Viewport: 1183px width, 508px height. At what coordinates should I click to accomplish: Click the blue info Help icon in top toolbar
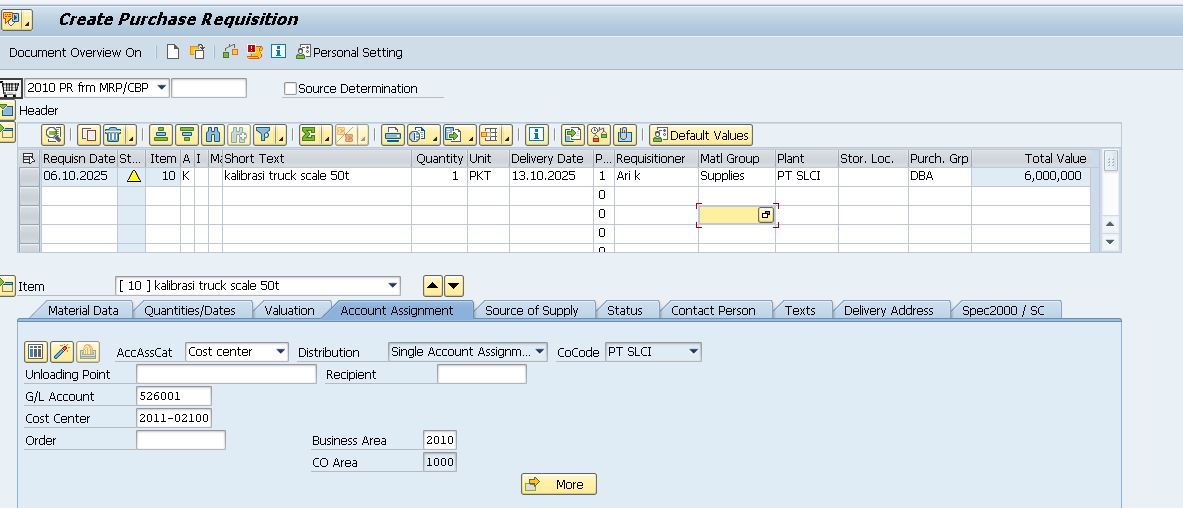(x=278, y=52)
